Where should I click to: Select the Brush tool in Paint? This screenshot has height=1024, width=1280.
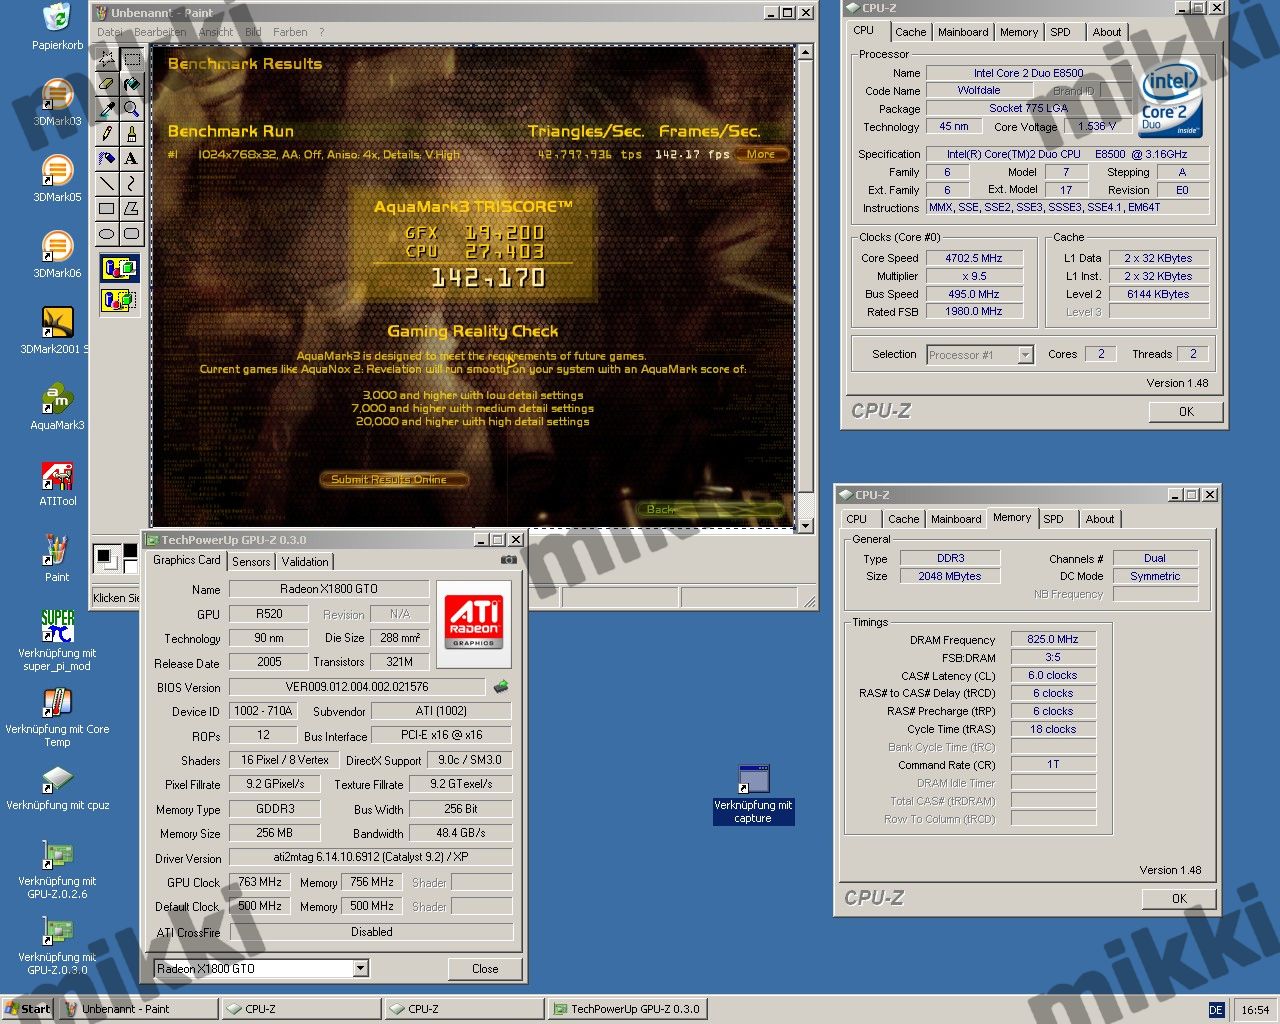click(132, 134)
